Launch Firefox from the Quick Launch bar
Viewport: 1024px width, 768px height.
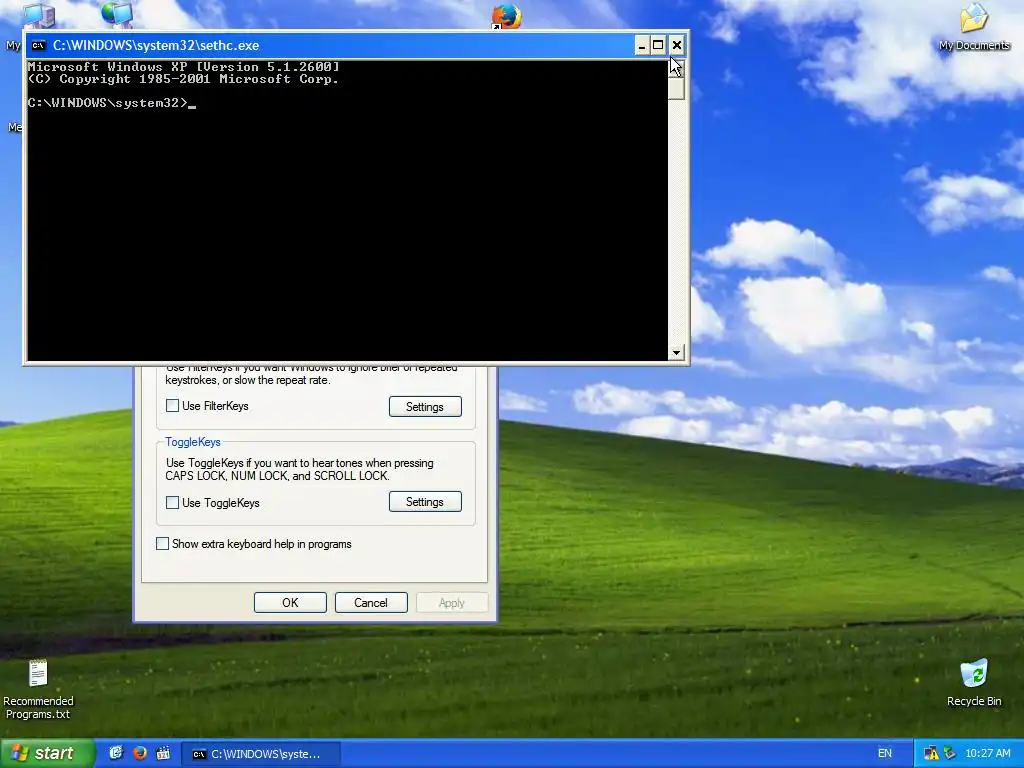pyautogui.click(x=140, y=753)
